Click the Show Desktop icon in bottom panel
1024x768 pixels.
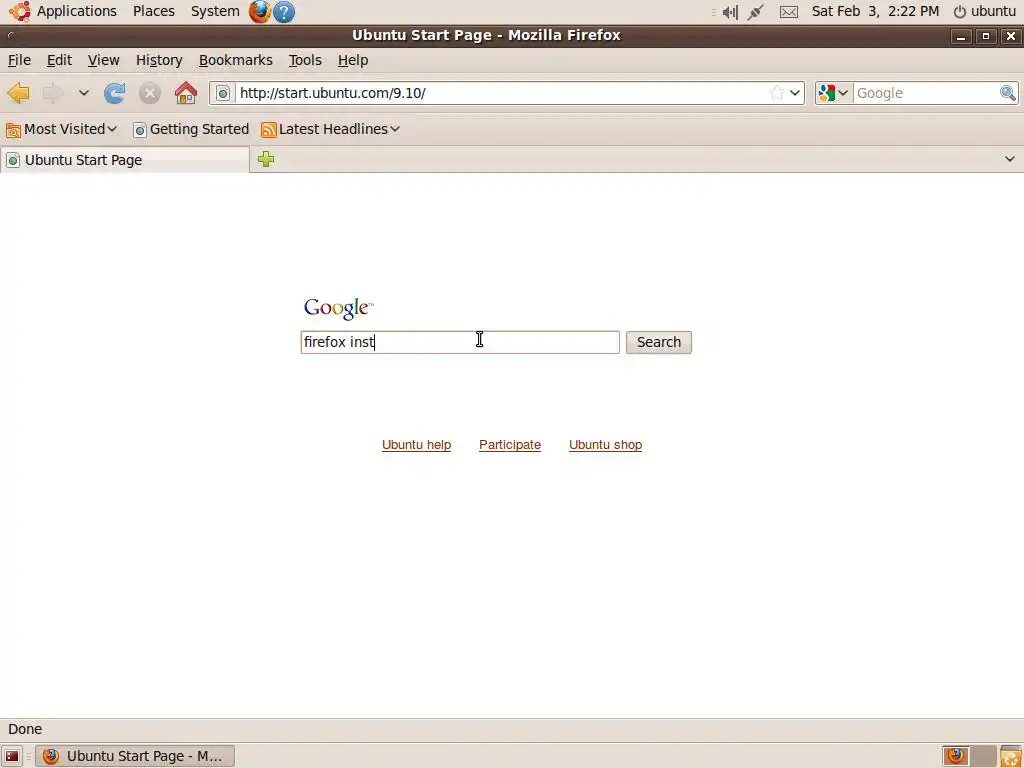tap(12, 756)
